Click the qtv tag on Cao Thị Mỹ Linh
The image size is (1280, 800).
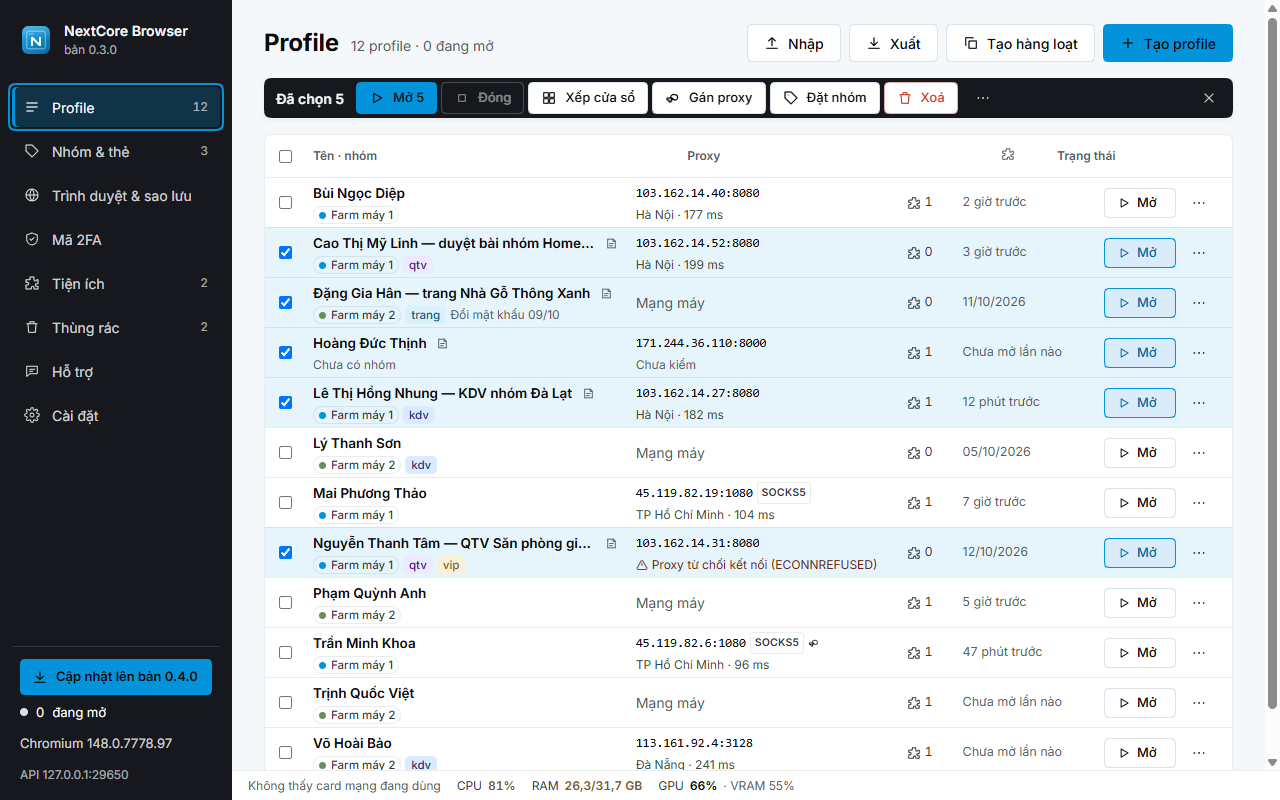pyautogui.click(x=418, y=265)
